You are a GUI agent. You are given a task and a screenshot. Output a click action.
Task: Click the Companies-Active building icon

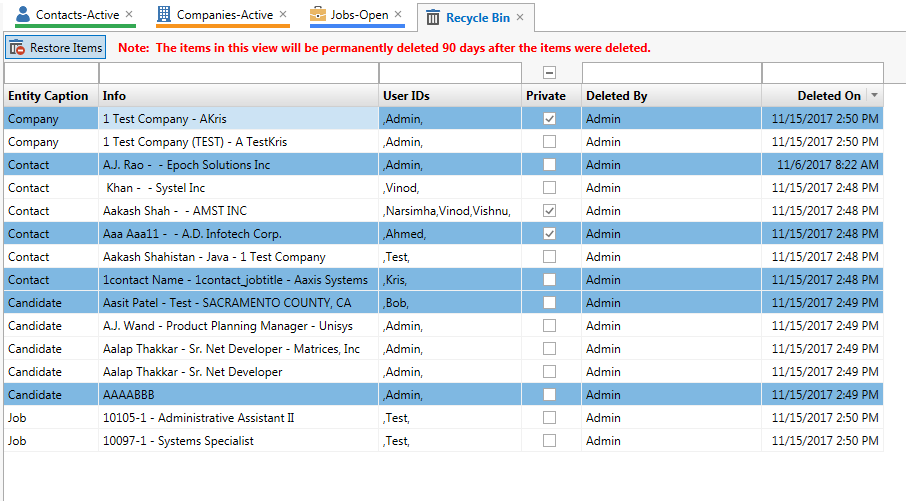coord(164,14)
